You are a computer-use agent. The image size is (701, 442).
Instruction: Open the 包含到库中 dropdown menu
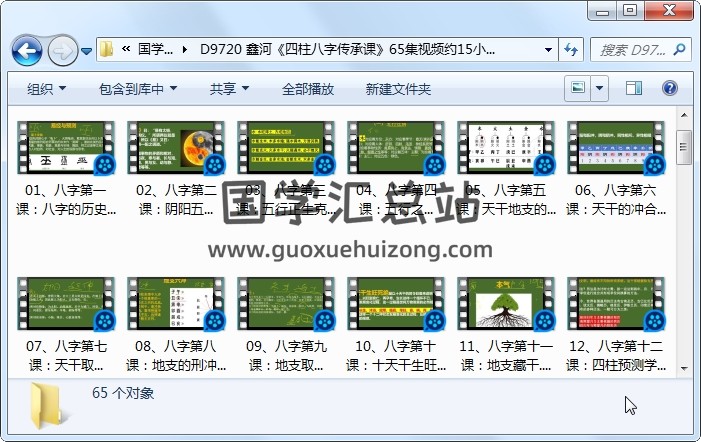139,89
